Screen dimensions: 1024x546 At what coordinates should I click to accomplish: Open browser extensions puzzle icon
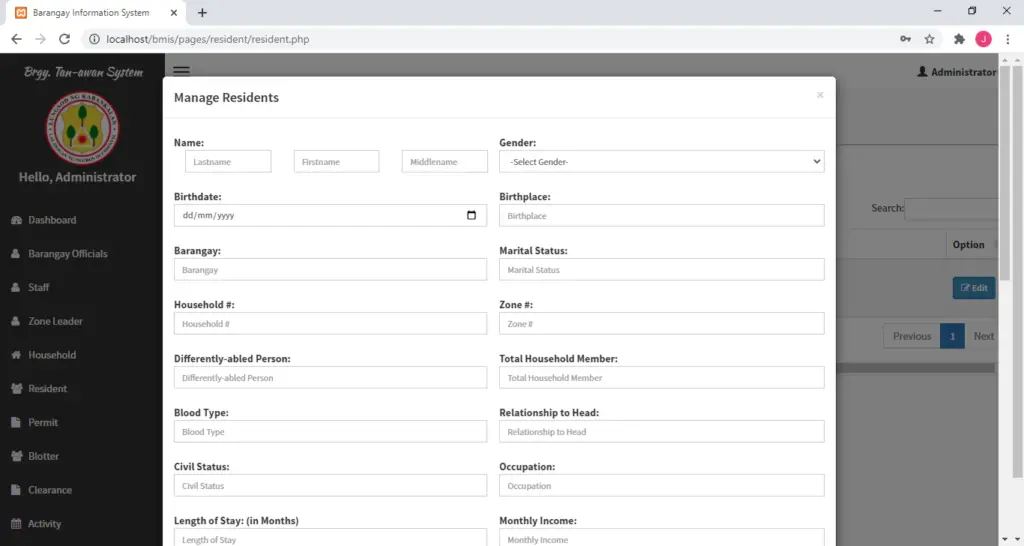tap(959, 39)
